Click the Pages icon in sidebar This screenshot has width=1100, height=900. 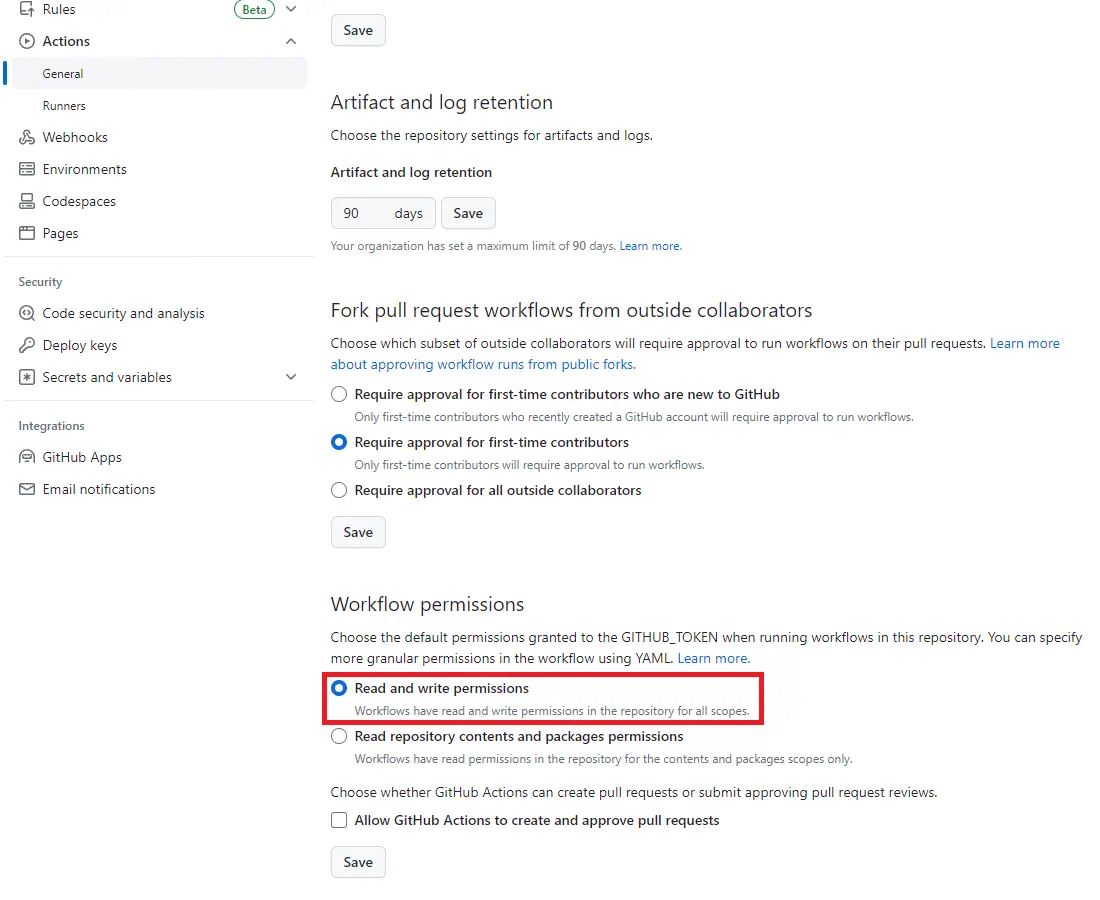pyautogui.click(x=27, y=233)
